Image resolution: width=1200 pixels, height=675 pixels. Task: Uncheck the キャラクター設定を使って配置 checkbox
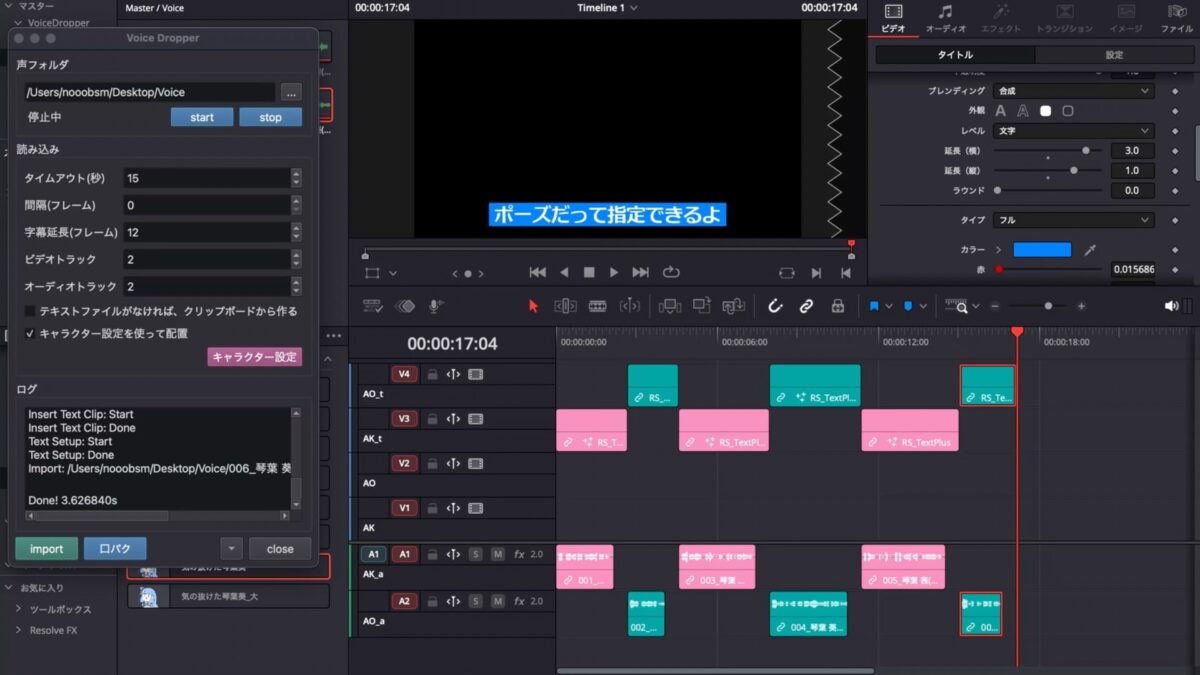[31, 333]
